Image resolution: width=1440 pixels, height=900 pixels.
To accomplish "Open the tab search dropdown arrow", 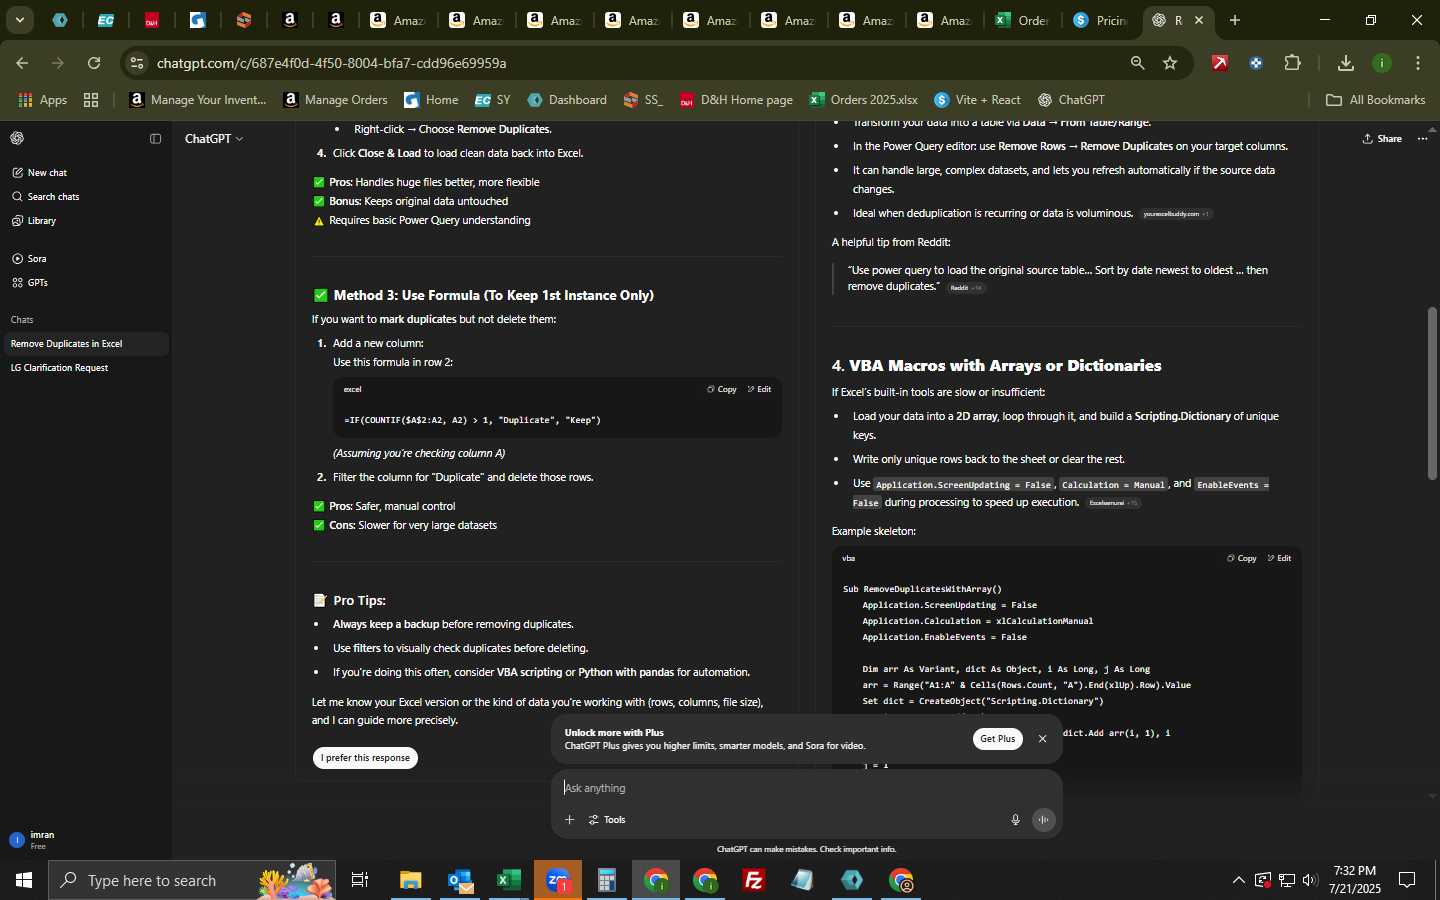I will [19, 20].
